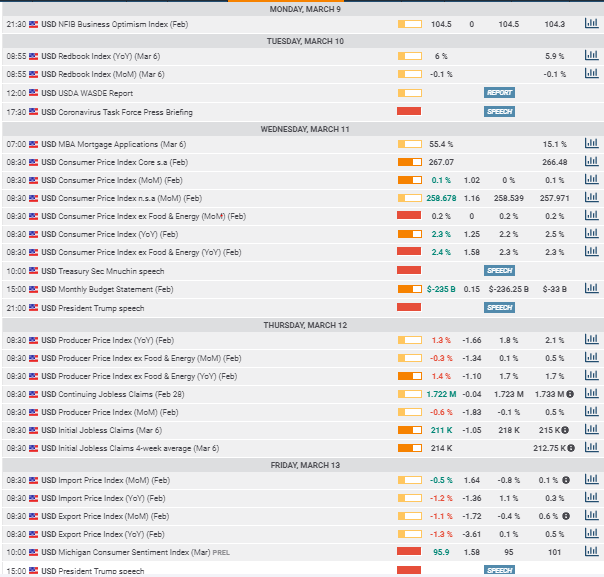Image resolution: width=604 pixels, height=577 pixels.
Task: Click actual value 258.678 in CPI n.s.a row
Action: [x=441, y=198]
